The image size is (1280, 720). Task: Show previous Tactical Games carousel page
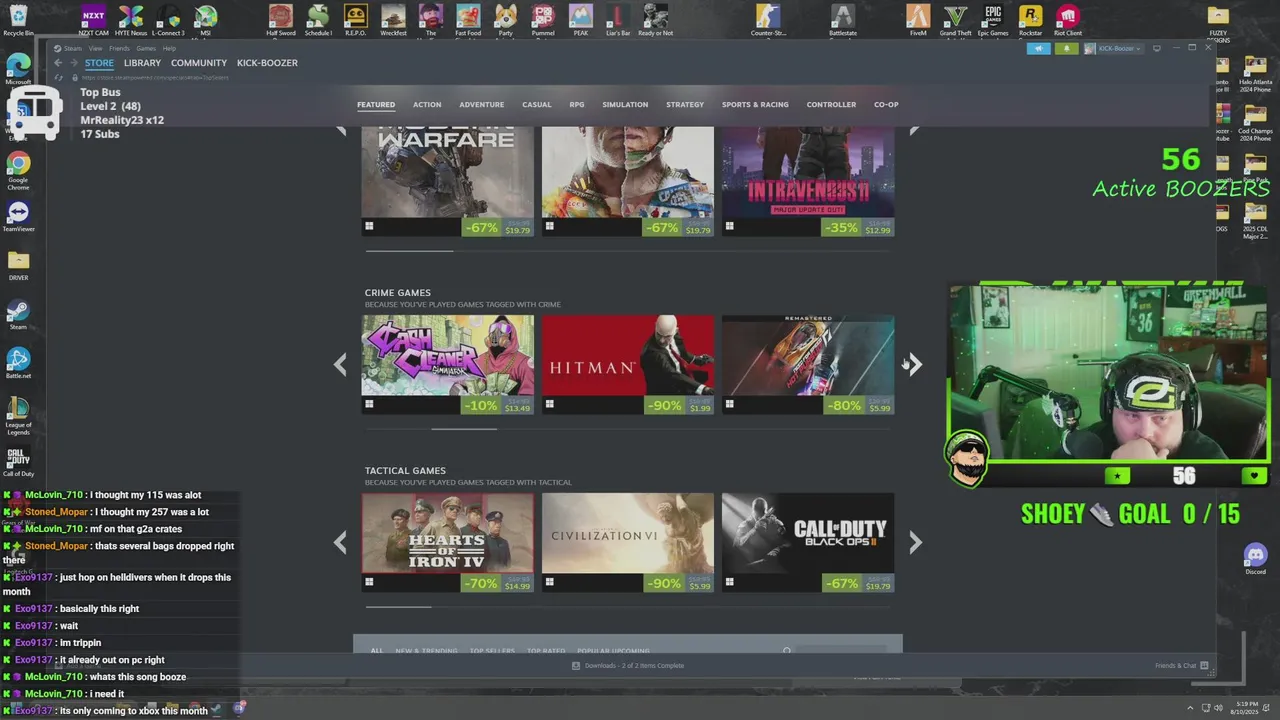(340, 542)
